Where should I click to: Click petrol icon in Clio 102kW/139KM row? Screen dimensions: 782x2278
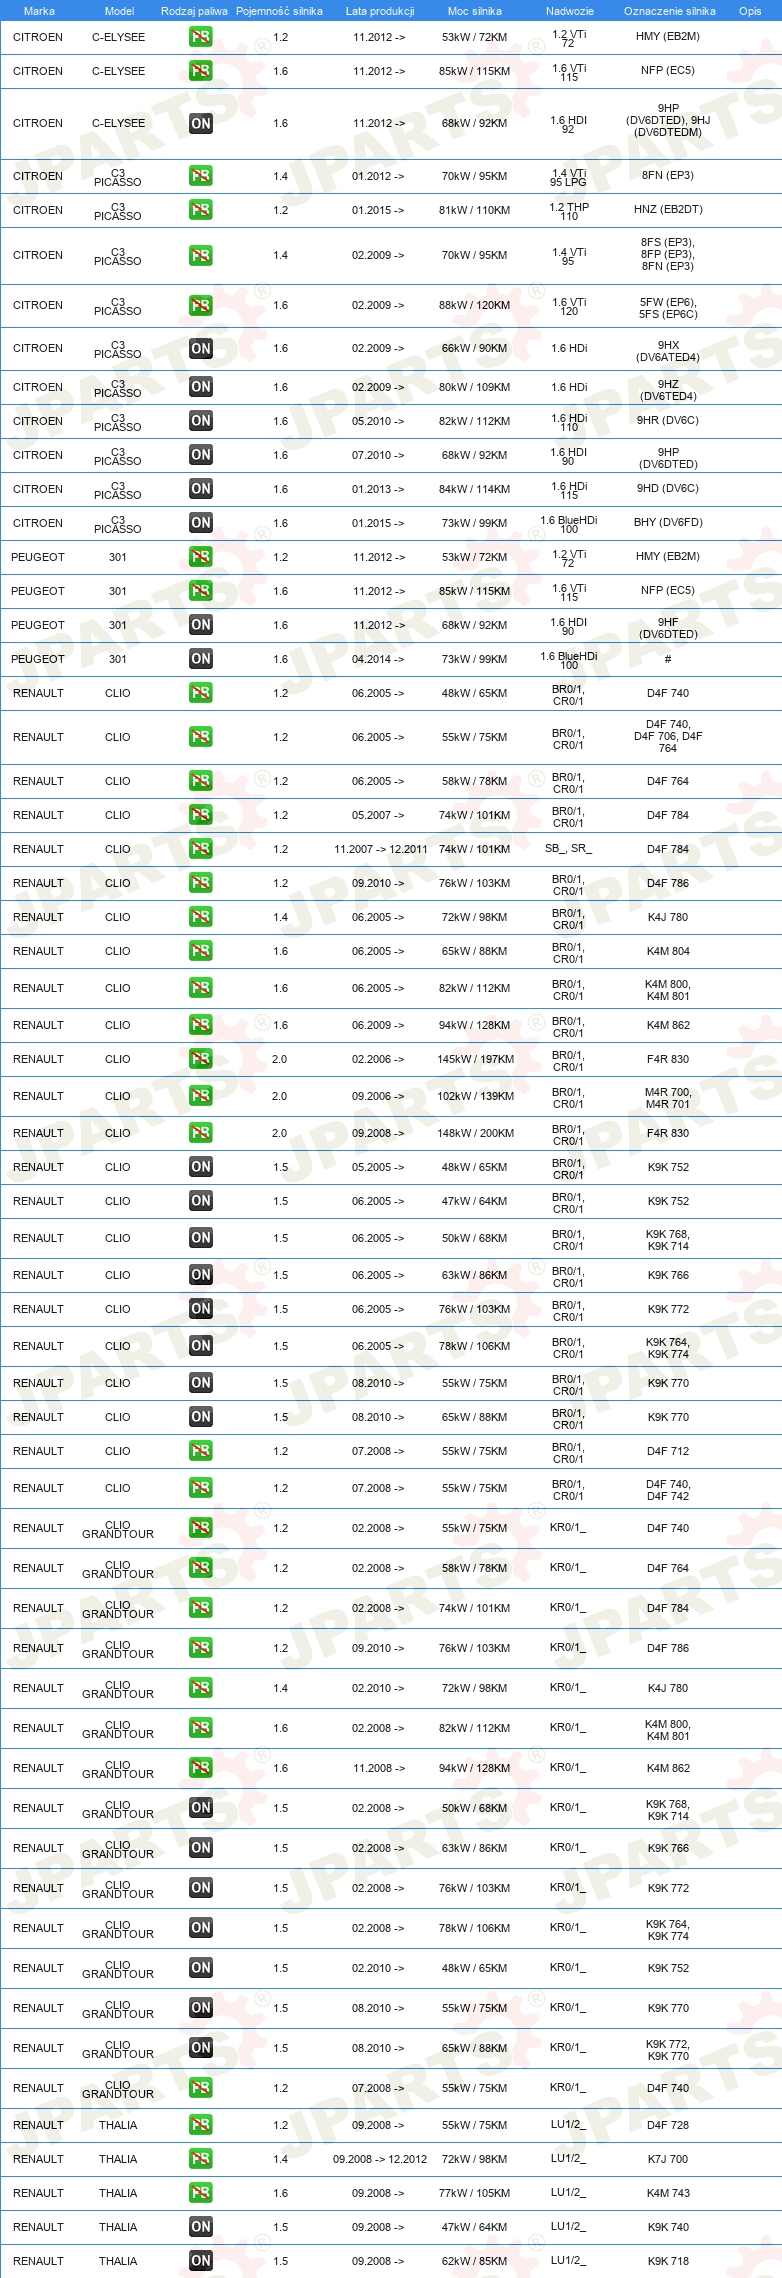tap(201, 1096)
